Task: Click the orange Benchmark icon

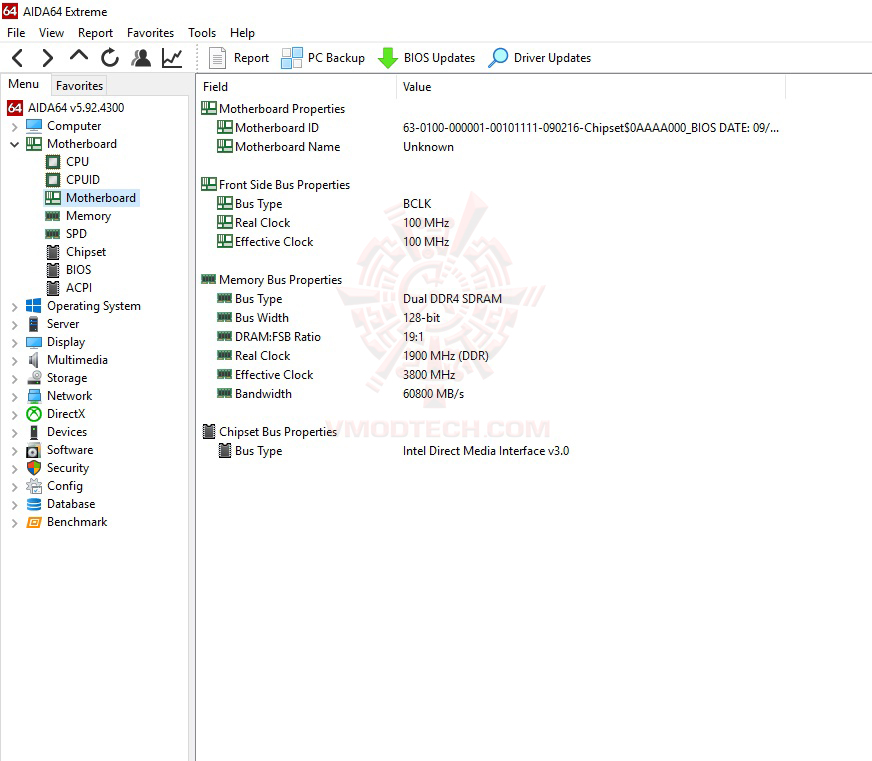Action: point(34,522)
